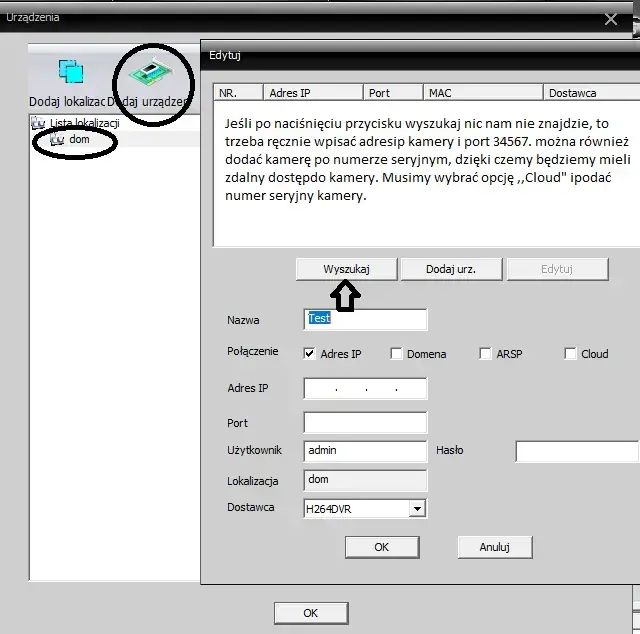The image size is (640, 634).
Task: Click the Użytkownik field with admin
Action: (x=365, y=451)
